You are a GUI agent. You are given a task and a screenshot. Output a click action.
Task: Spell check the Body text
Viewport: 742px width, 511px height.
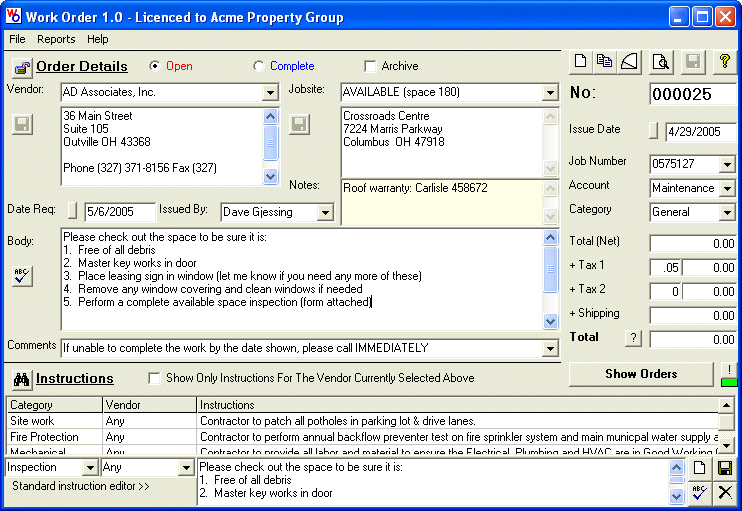22,276
